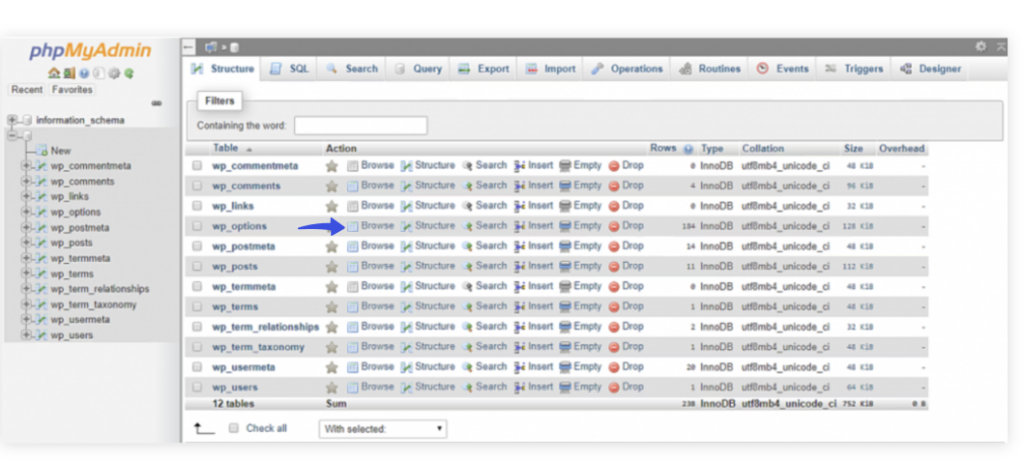Sort by the Table column header
1024x461 pixels.
(x=225, y=148)
